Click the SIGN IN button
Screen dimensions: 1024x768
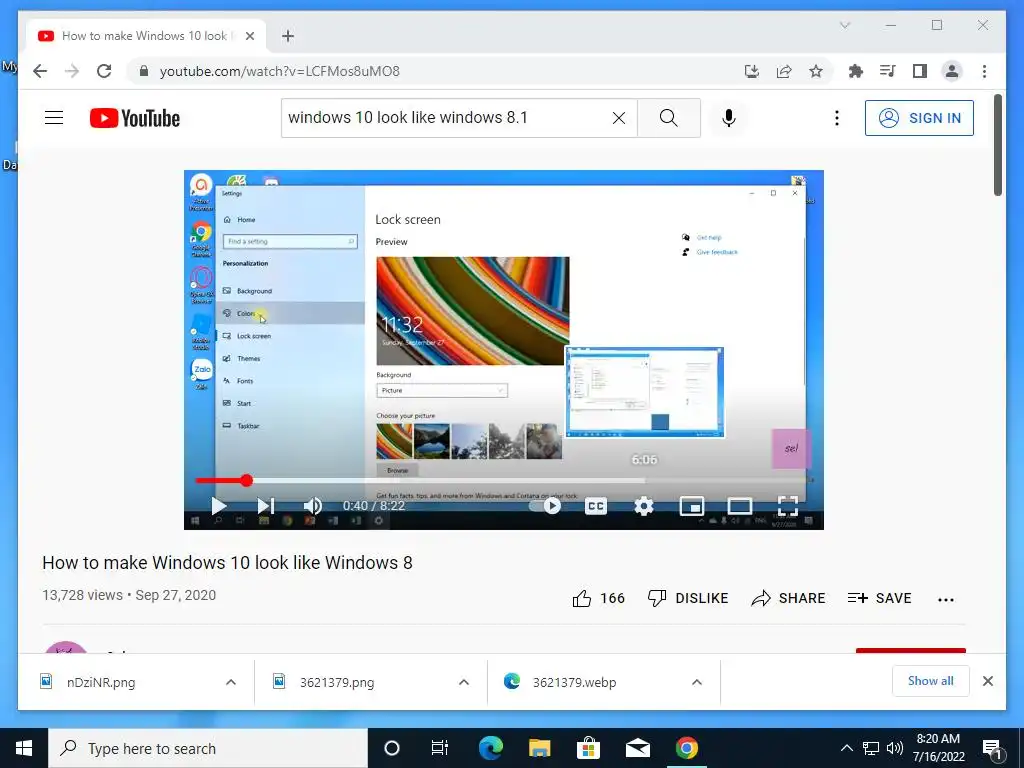point(919,118)
